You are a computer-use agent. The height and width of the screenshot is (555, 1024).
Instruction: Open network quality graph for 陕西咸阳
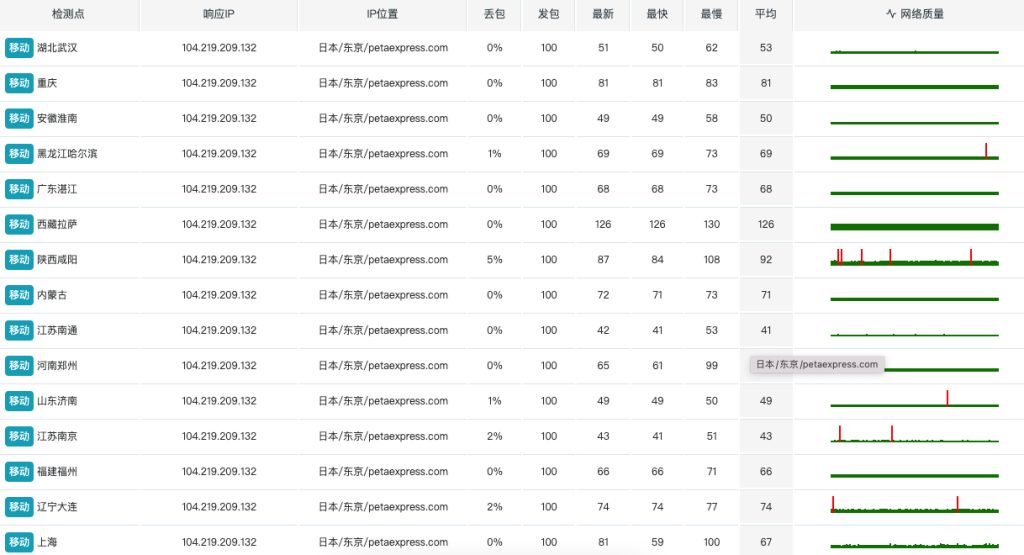pos(914,257)
